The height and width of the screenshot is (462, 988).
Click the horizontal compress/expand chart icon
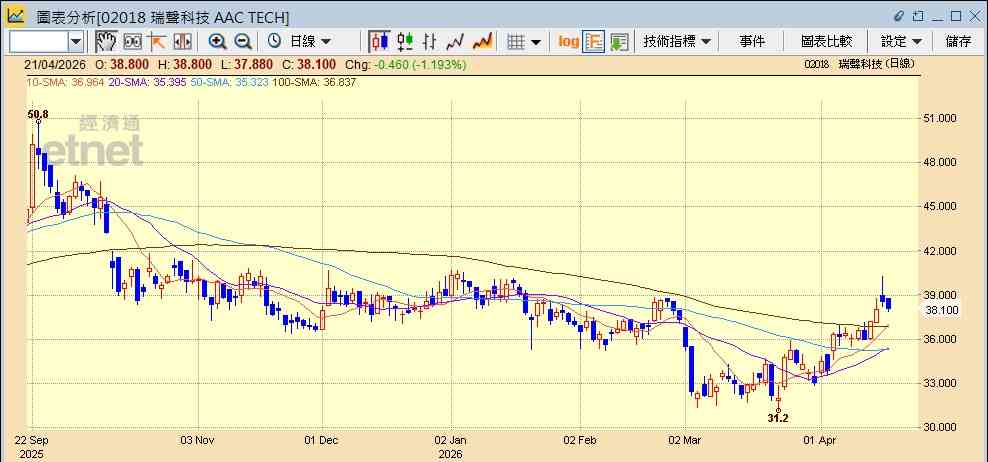[182, 42]
